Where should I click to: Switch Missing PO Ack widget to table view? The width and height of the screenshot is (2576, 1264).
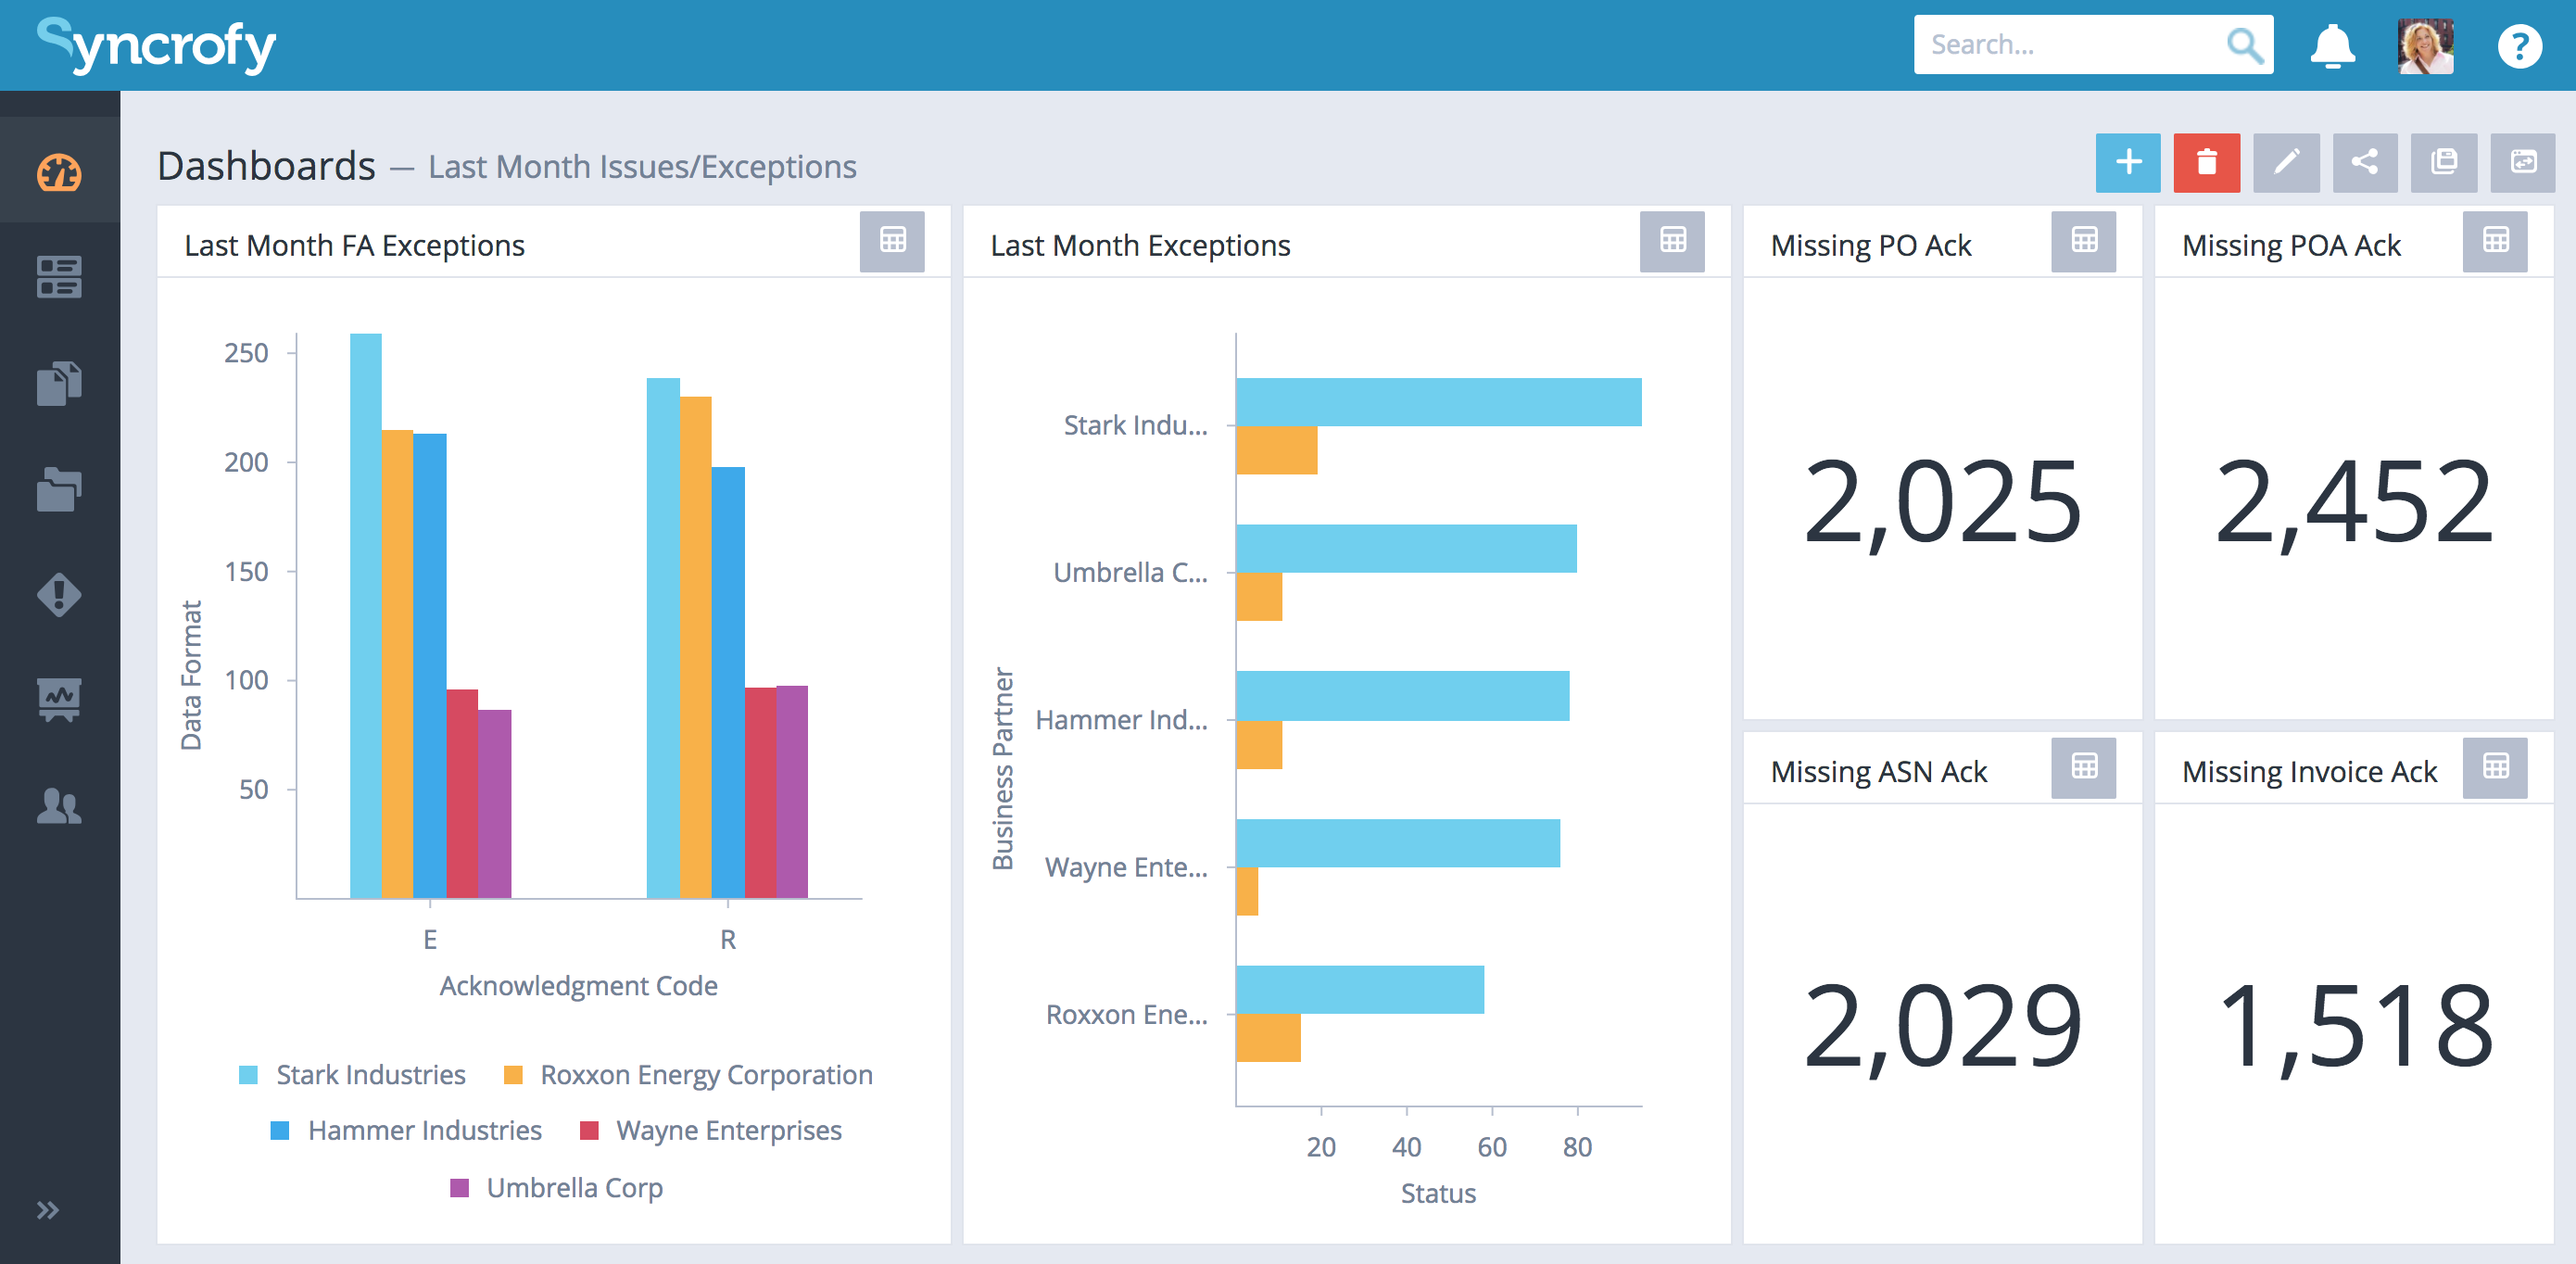coord(2083,241)
